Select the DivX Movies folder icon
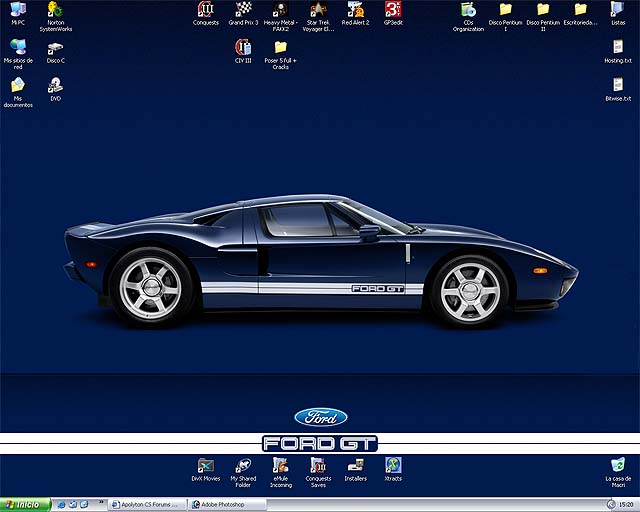Image resolution: width=640 pixels, height=512 pixels. 205,465
